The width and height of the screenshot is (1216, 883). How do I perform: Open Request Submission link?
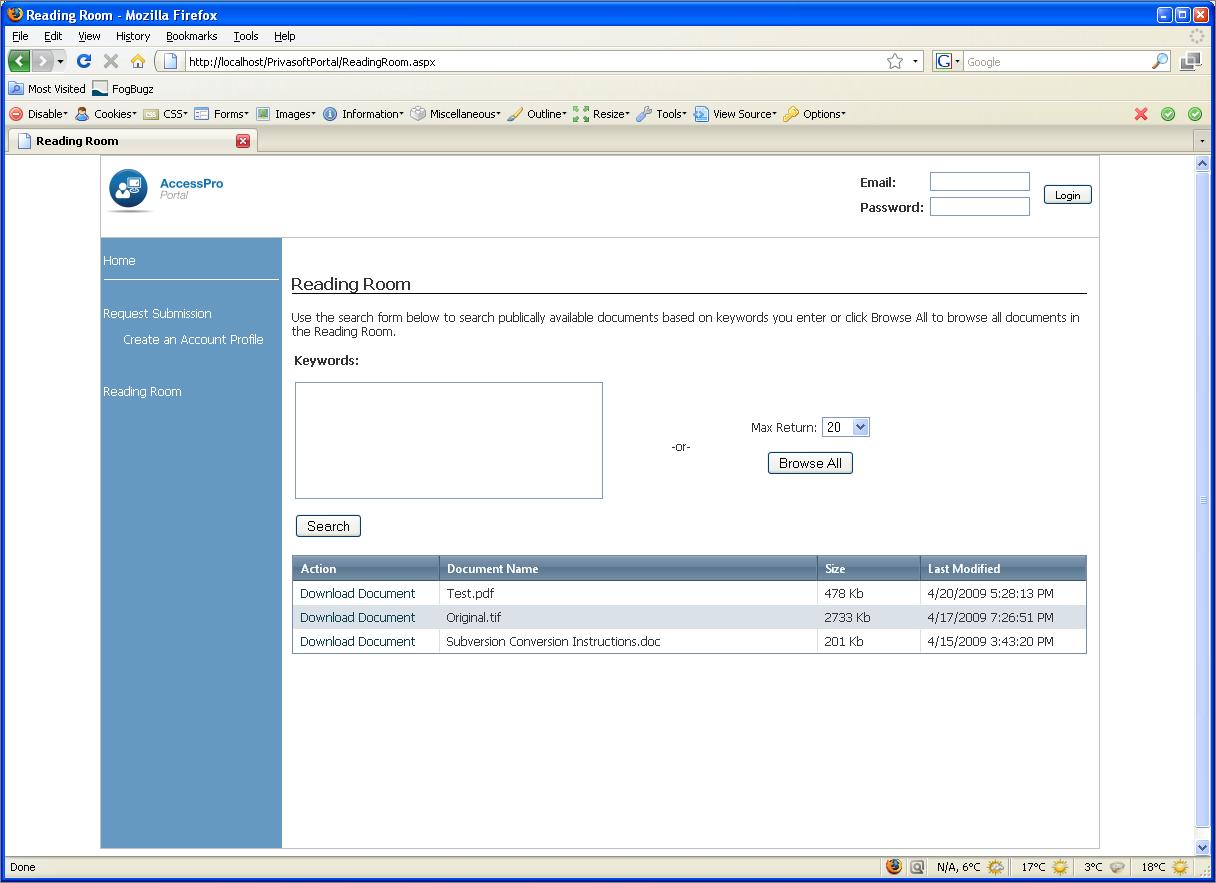(x=157, y=314)
